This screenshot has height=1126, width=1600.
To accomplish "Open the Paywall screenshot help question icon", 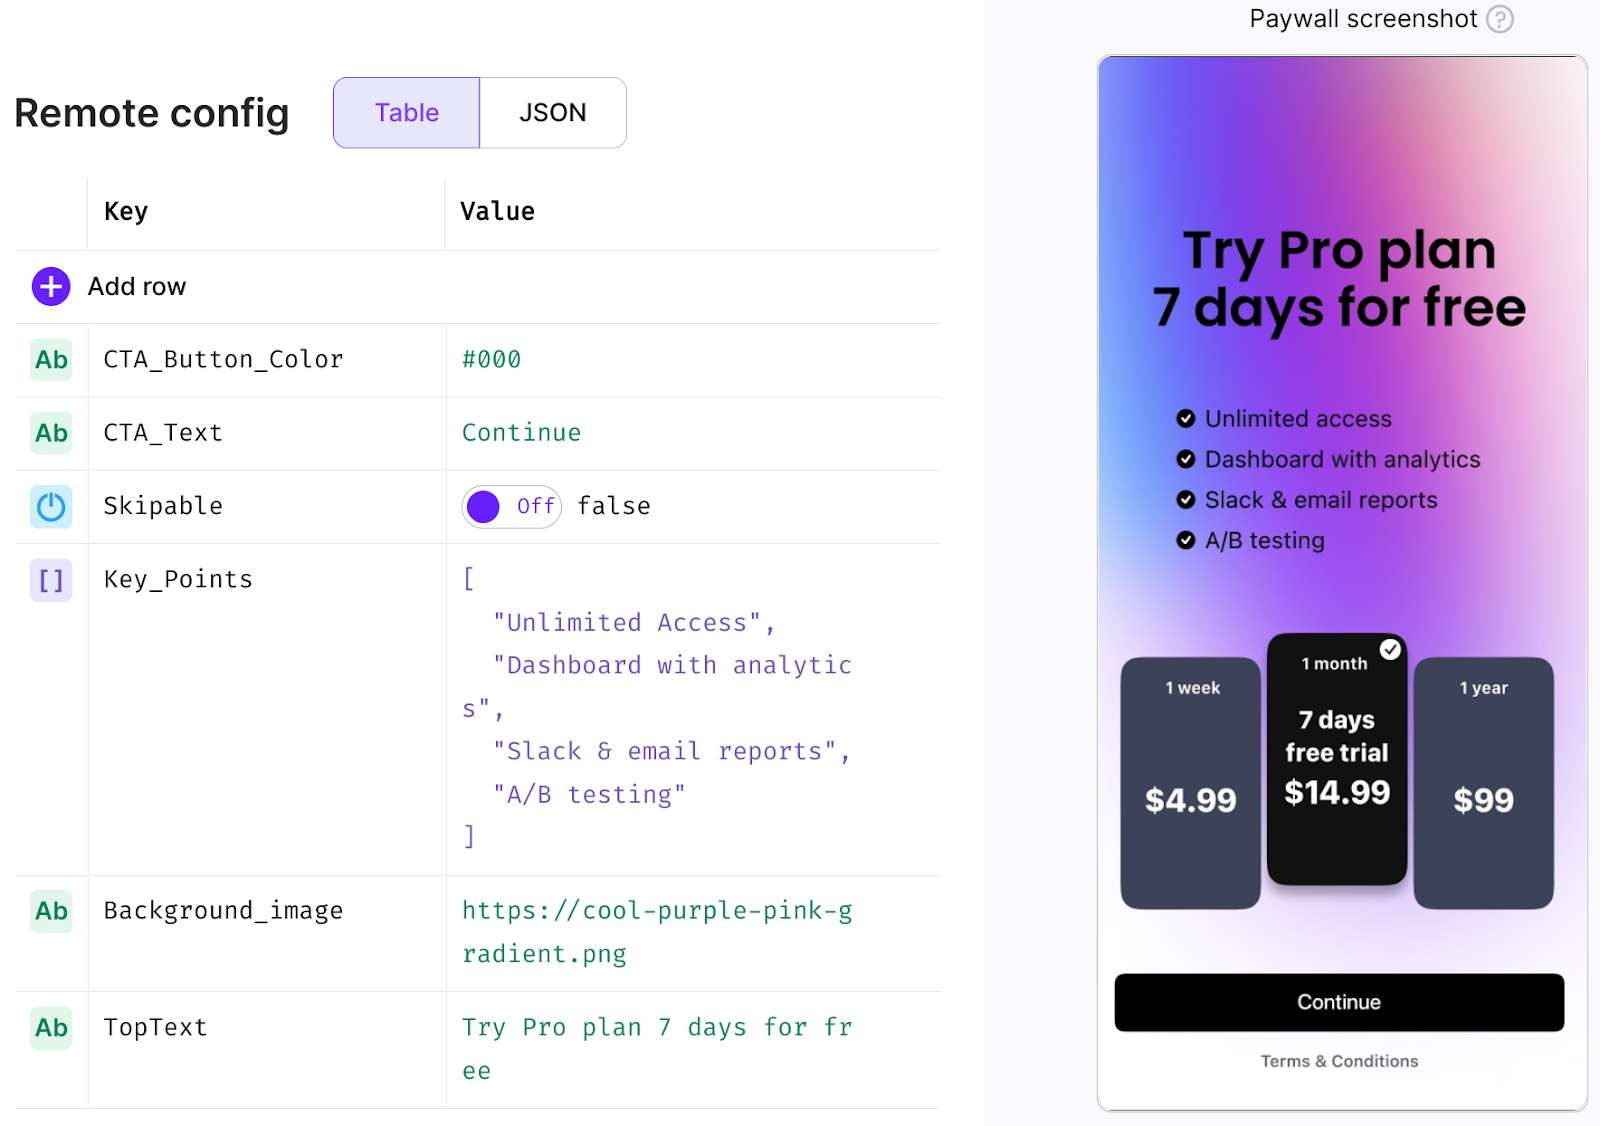I will click(1500, 19).
